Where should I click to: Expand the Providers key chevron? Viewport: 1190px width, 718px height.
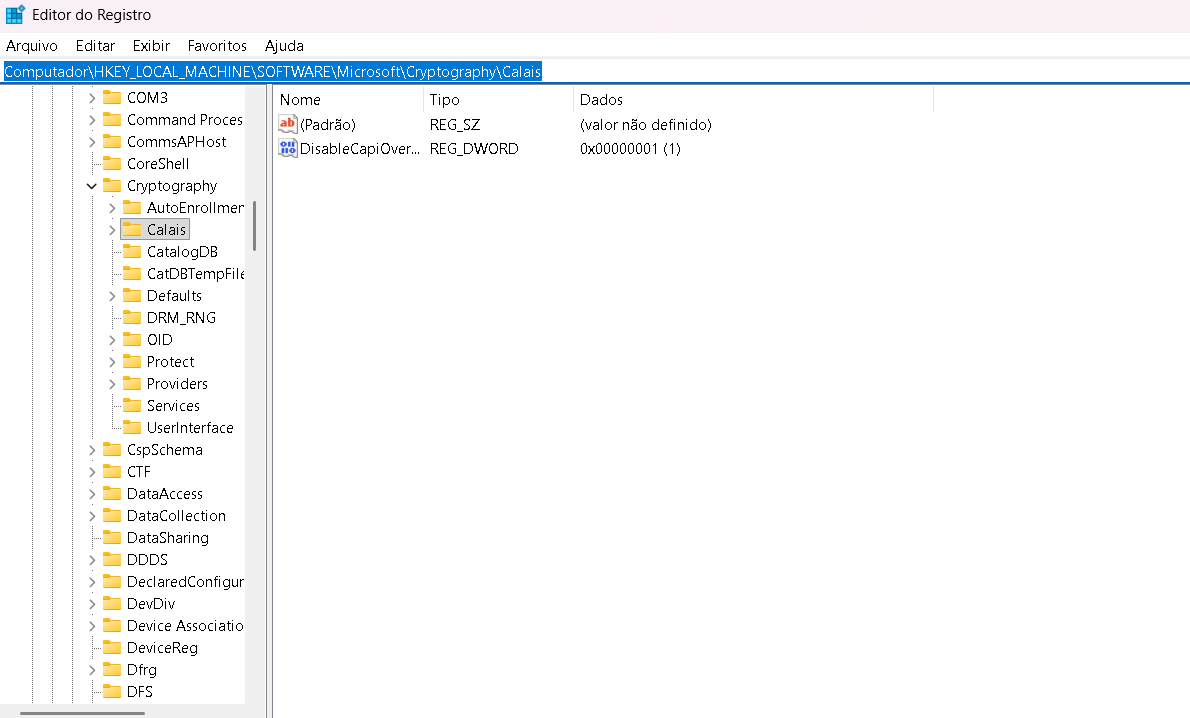click(x=112, y=384)
